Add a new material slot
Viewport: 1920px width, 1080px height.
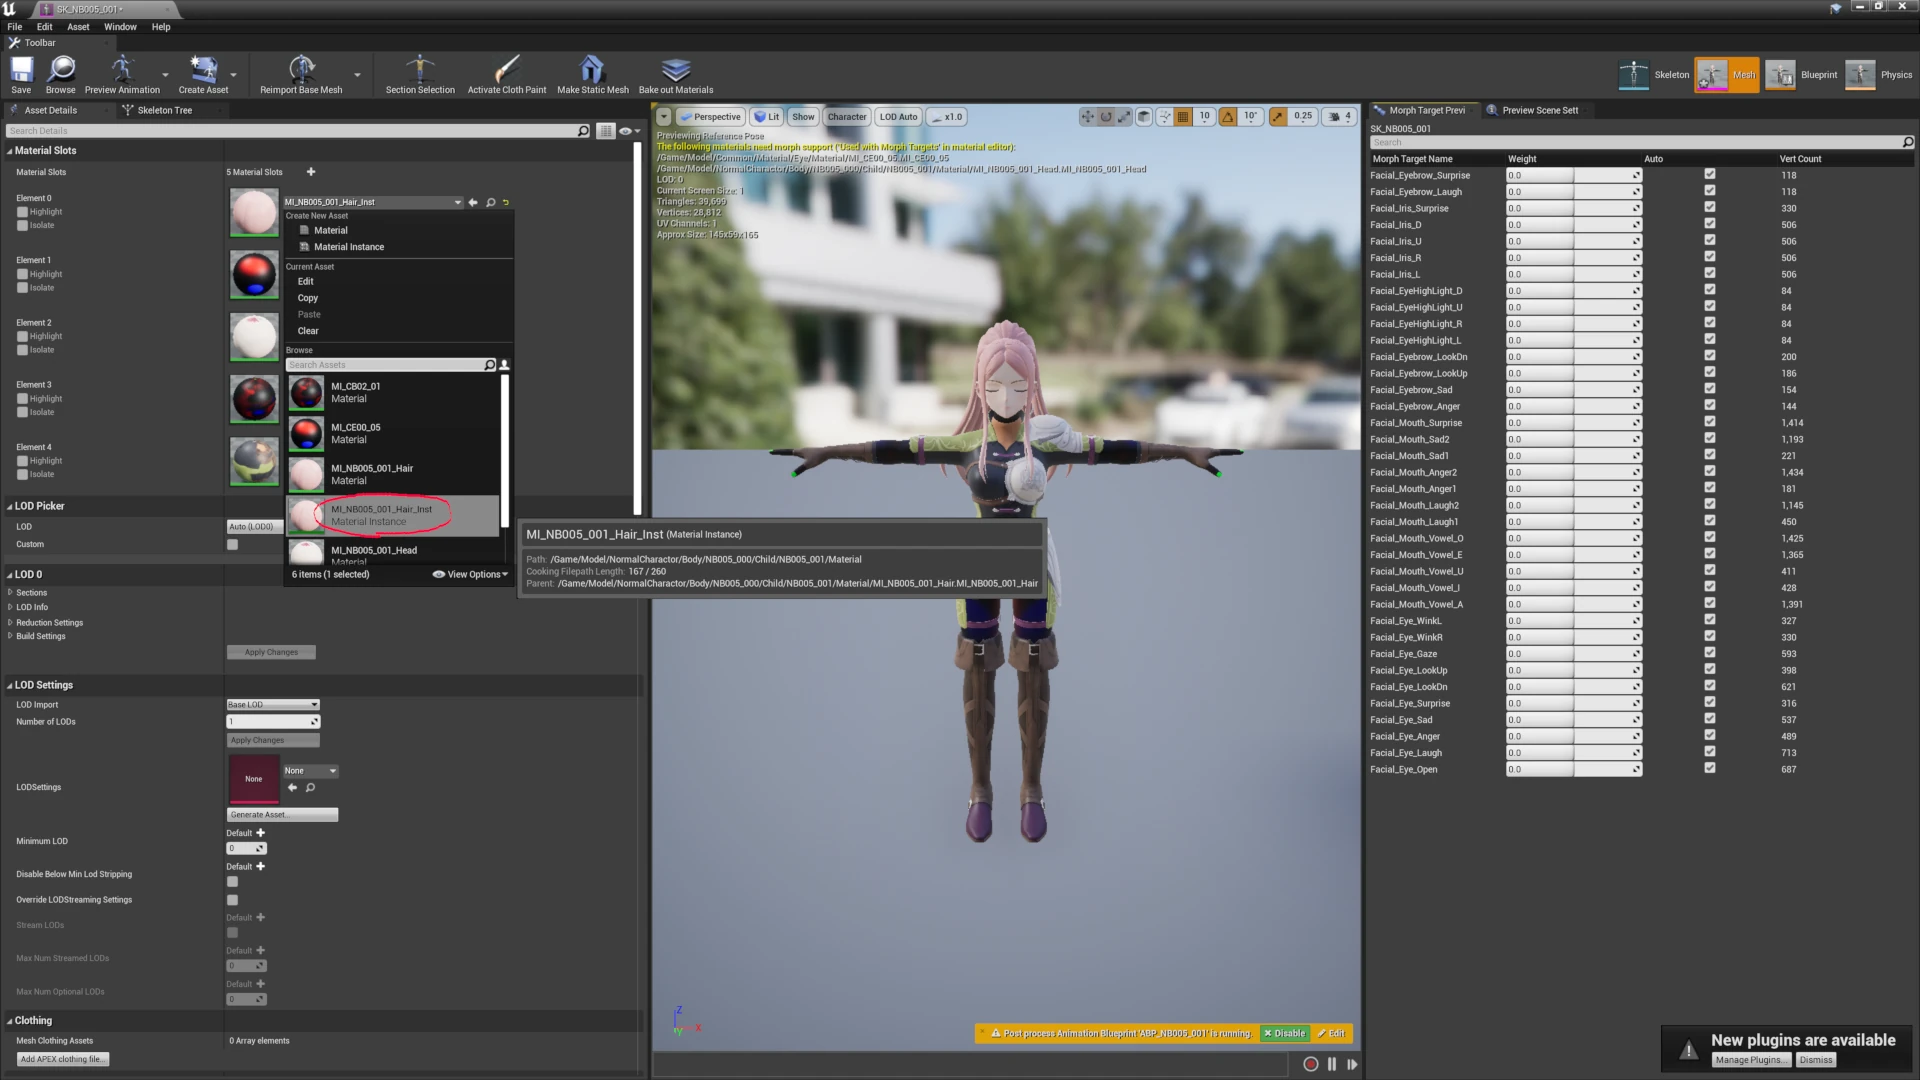pyautogui.click(x=311, y=172)
